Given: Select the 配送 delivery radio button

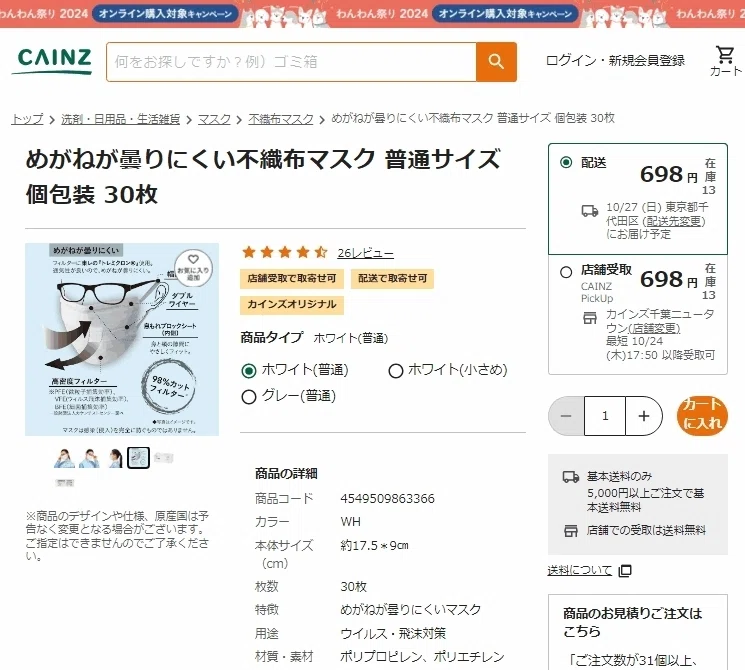Looking at the screenshot, I should point(566,163).
